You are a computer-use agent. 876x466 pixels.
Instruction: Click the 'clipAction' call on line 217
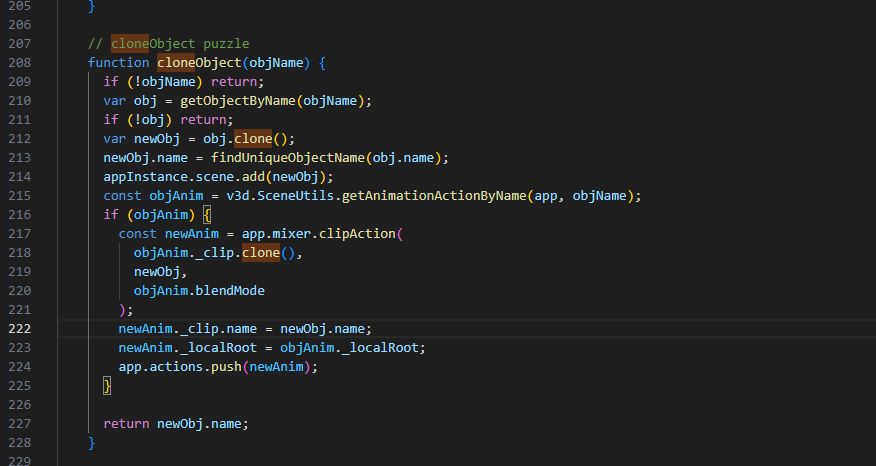click(x=356, y=234)
